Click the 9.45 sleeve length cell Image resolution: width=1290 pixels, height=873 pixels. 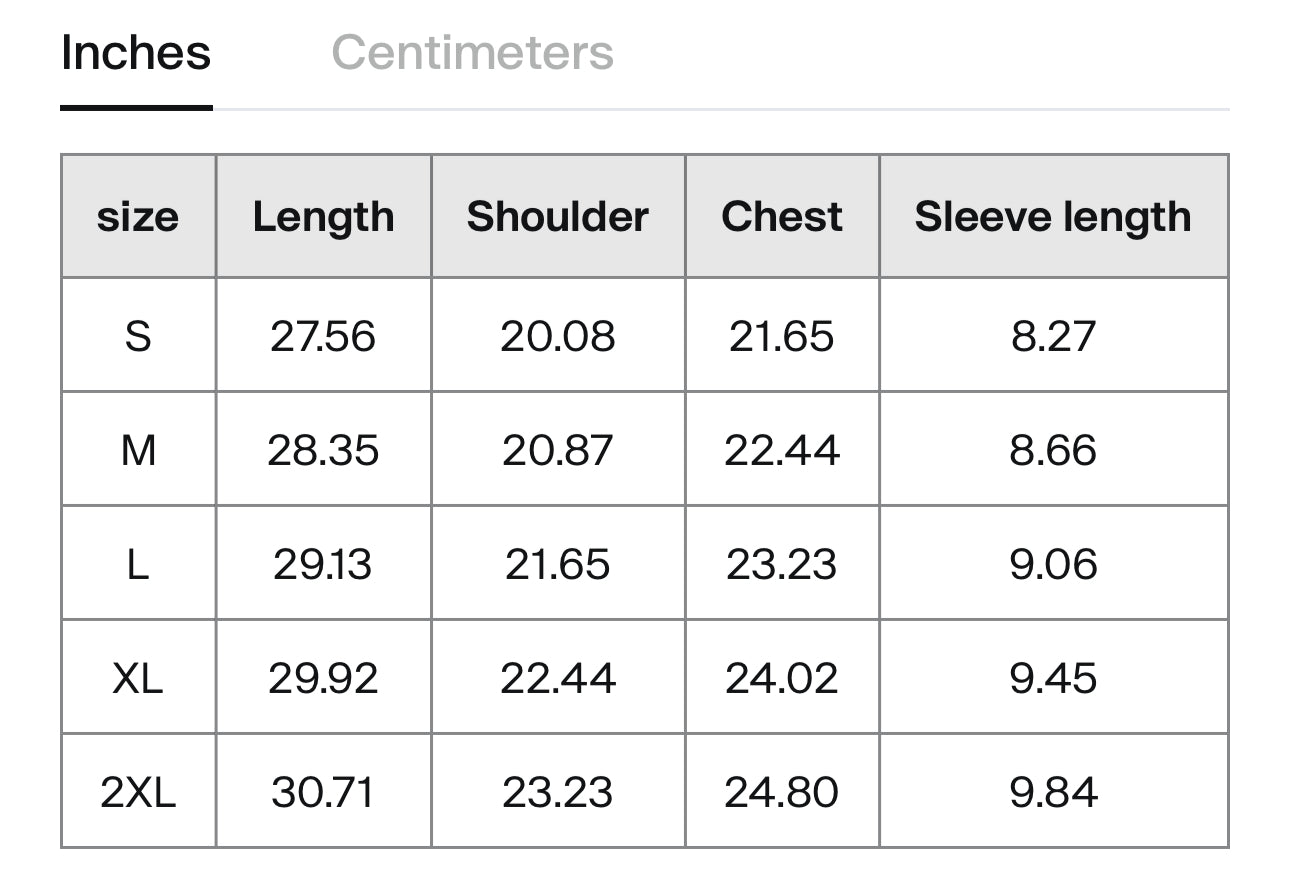1053,678
